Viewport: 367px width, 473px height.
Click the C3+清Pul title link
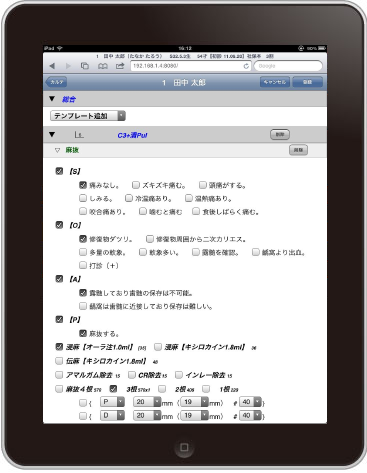[x=132, y=135]
